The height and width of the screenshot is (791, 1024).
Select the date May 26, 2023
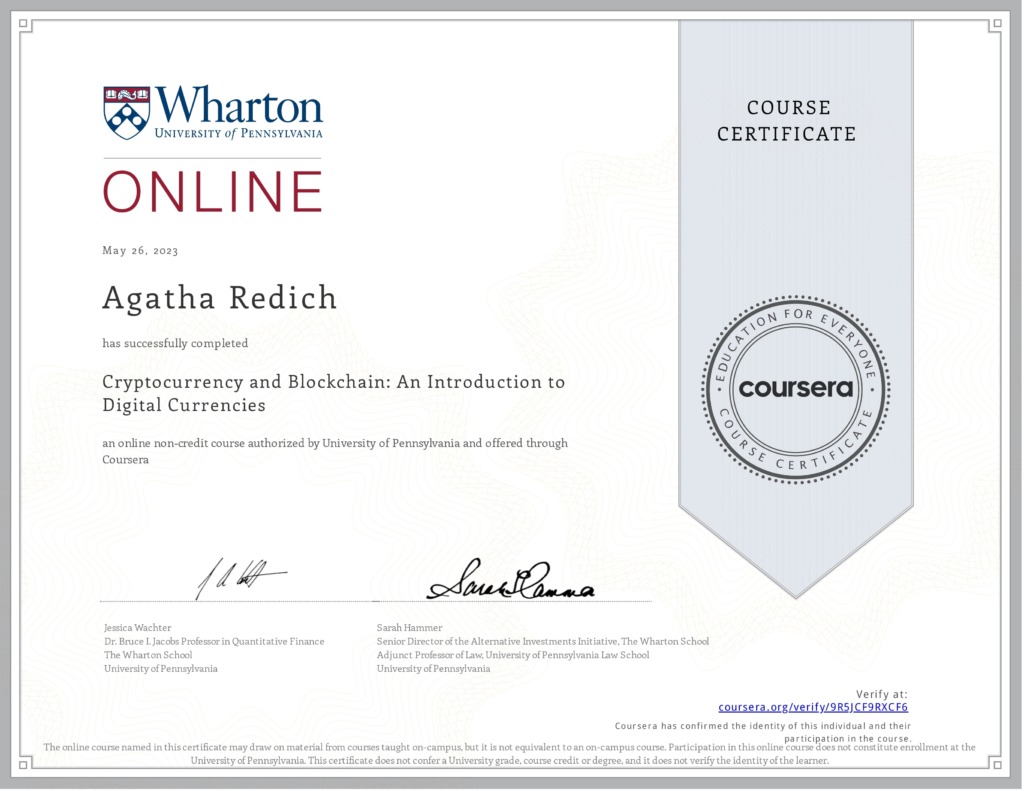[140, 251]
